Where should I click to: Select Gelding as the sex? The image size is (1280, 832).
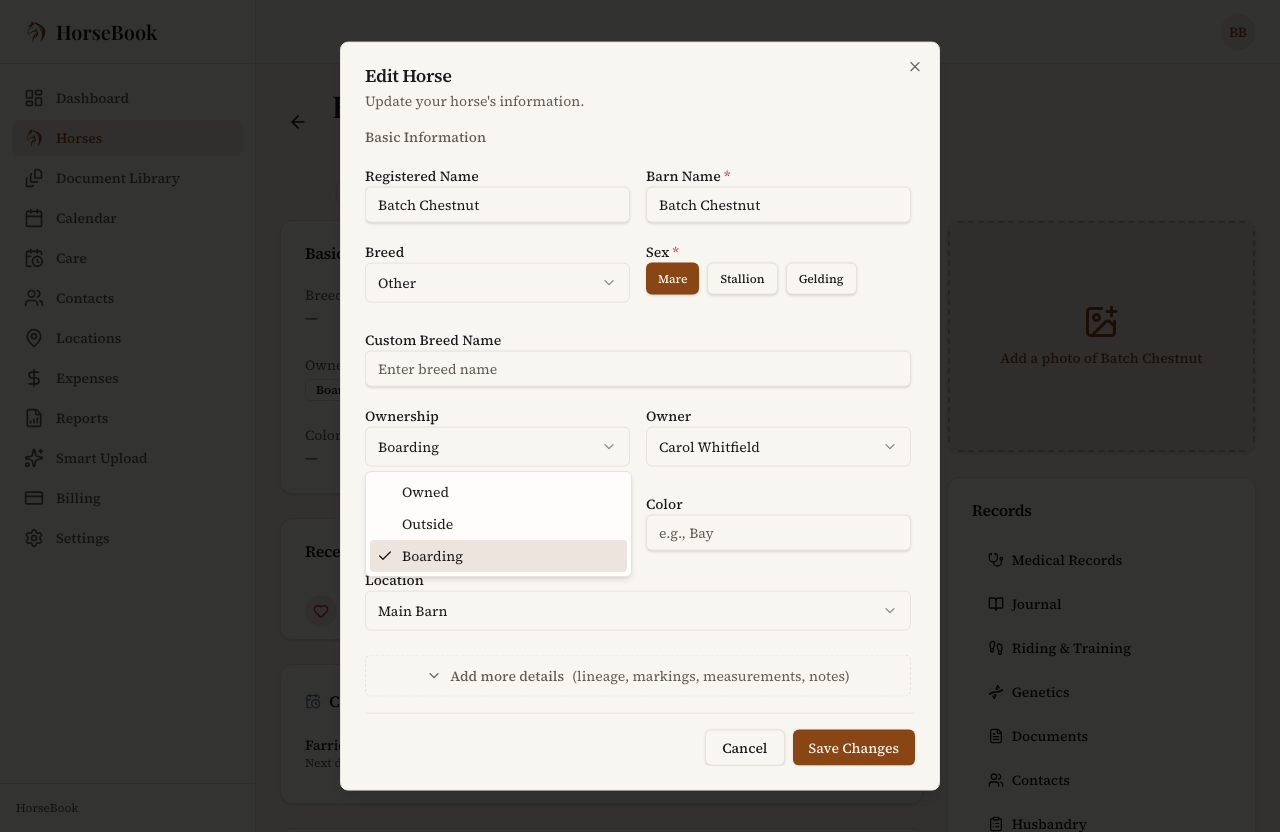[x=821, y=279]
